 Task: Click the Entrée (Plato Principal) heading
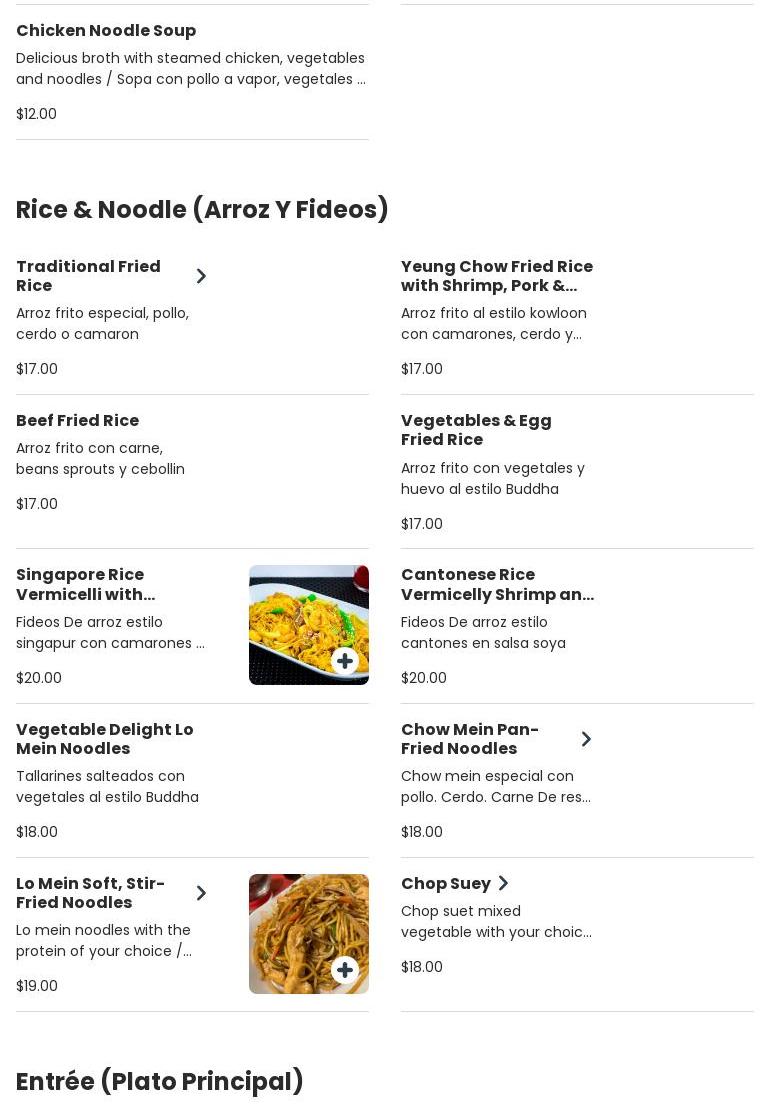click(160, 1082)
